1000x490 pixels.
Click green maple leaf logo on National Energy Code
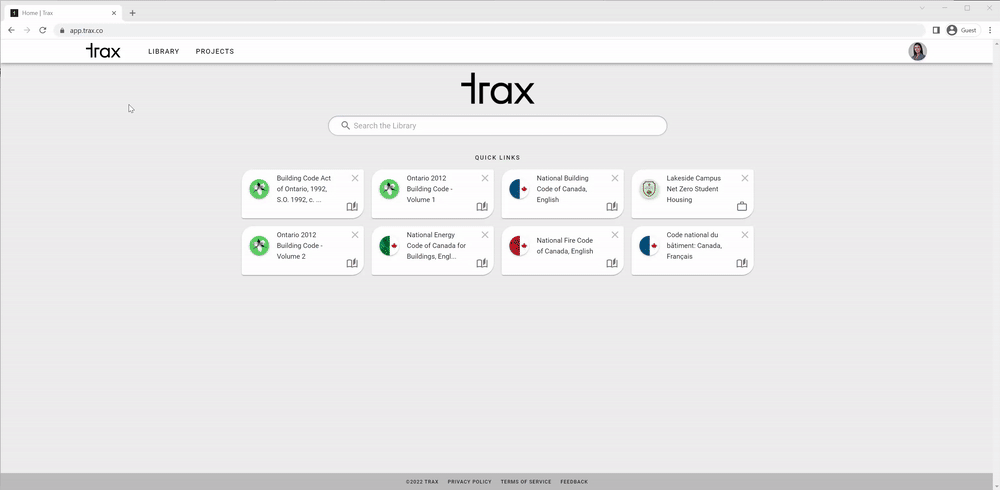click(389, 246)
